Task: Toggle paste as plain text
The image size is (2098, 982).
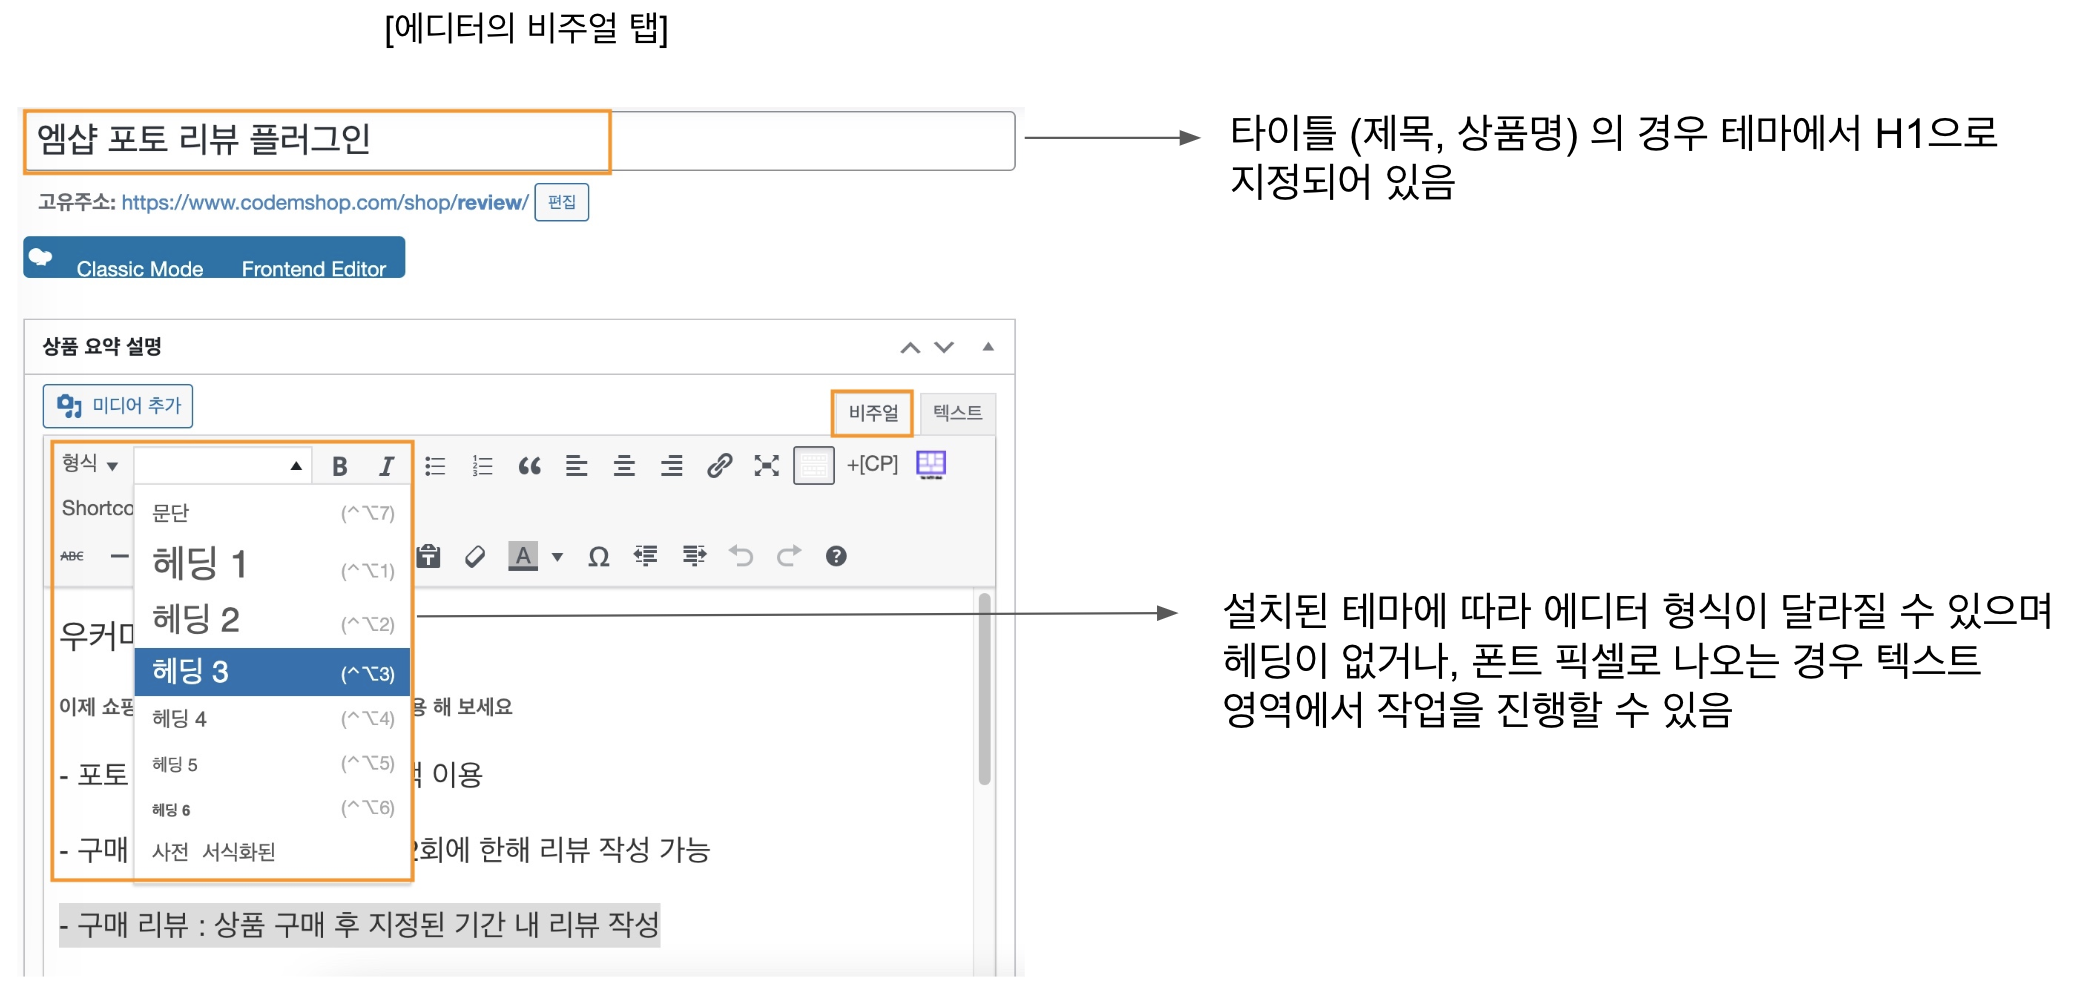Action: click(426, 556)
